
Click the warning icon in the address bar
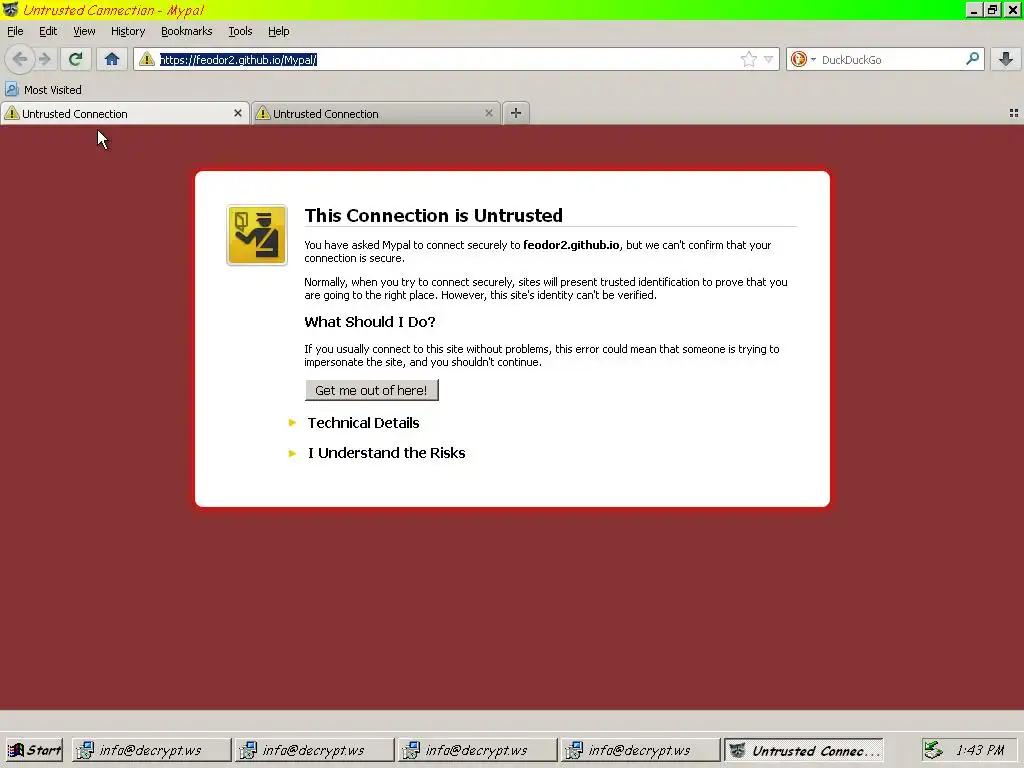pyautogui.click(x=147, y=59)
